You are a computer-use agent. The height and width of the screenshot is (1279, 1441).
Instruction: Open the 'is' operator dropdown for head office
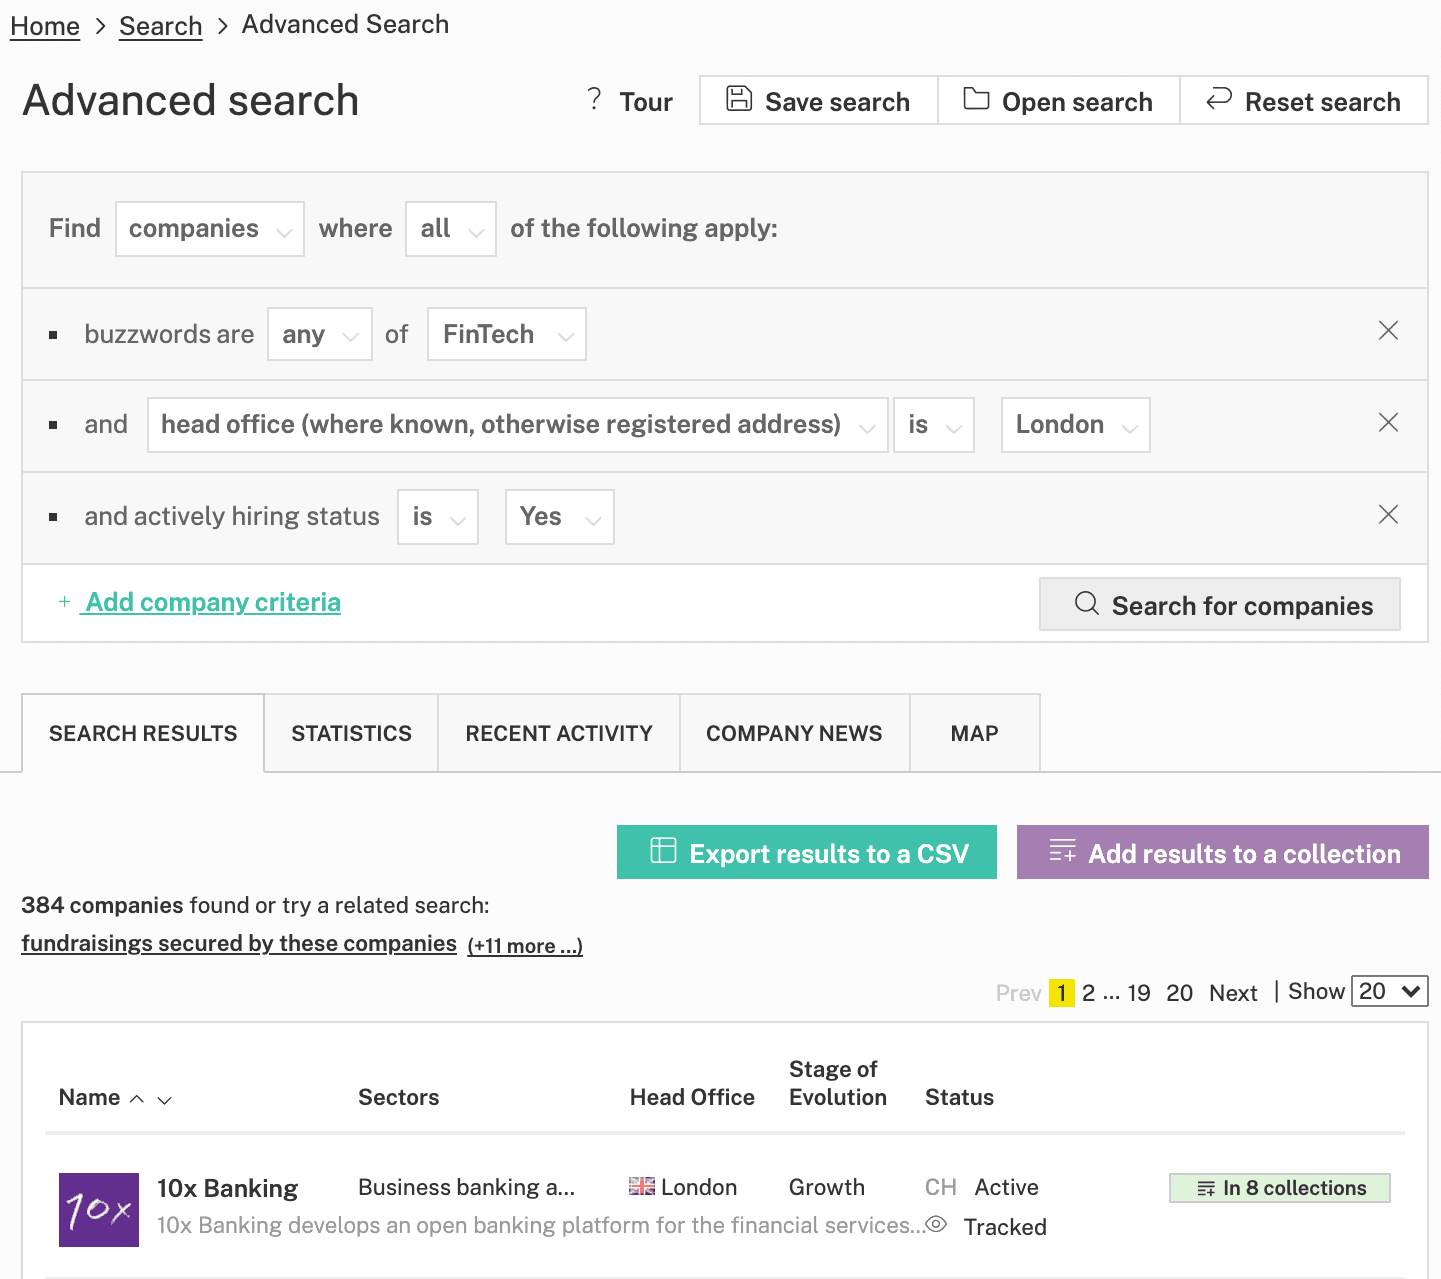(x=934, y=425)
